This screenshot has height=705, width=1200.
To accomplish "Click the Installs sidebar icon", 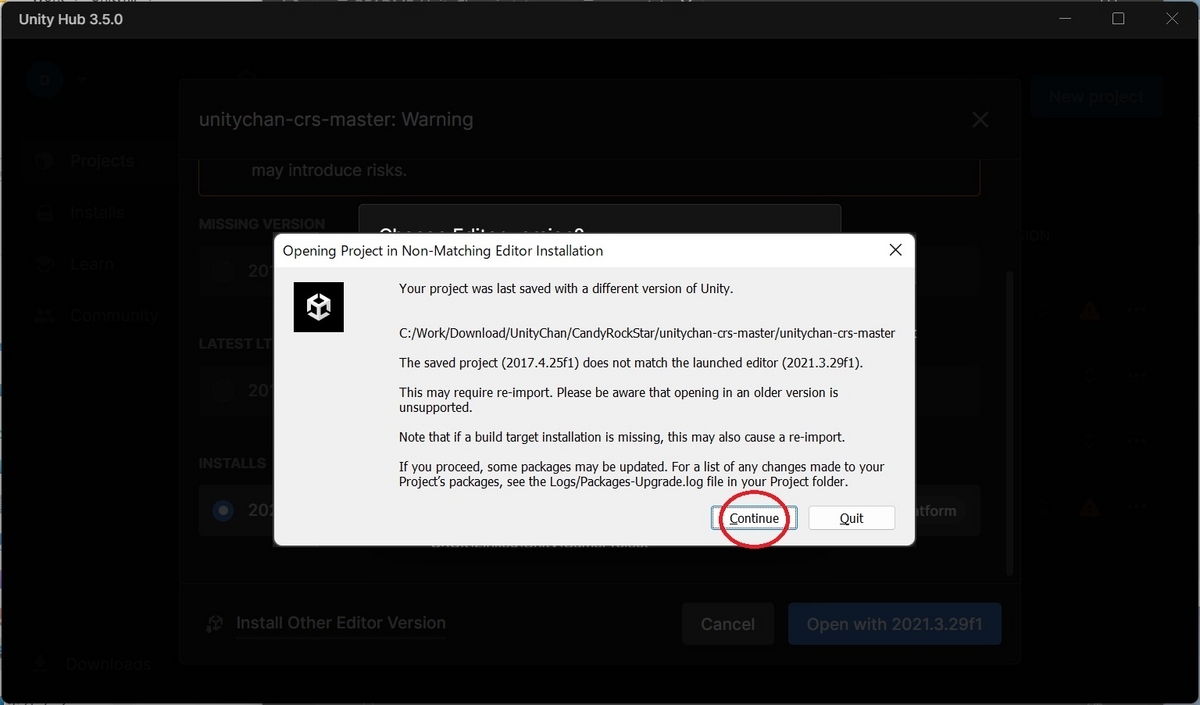I will 44,212.
